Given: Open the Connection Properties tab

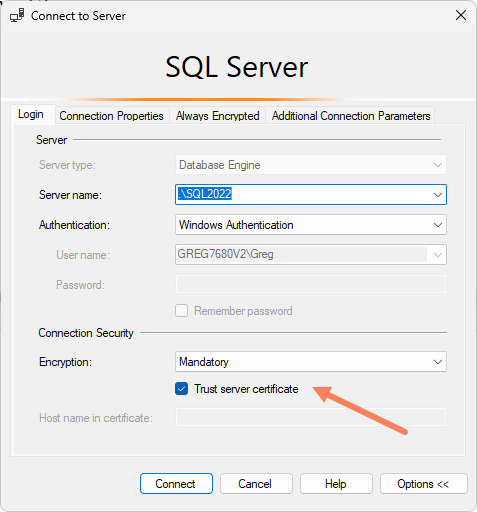Looking at the screenshot, I should click(111, 116).
